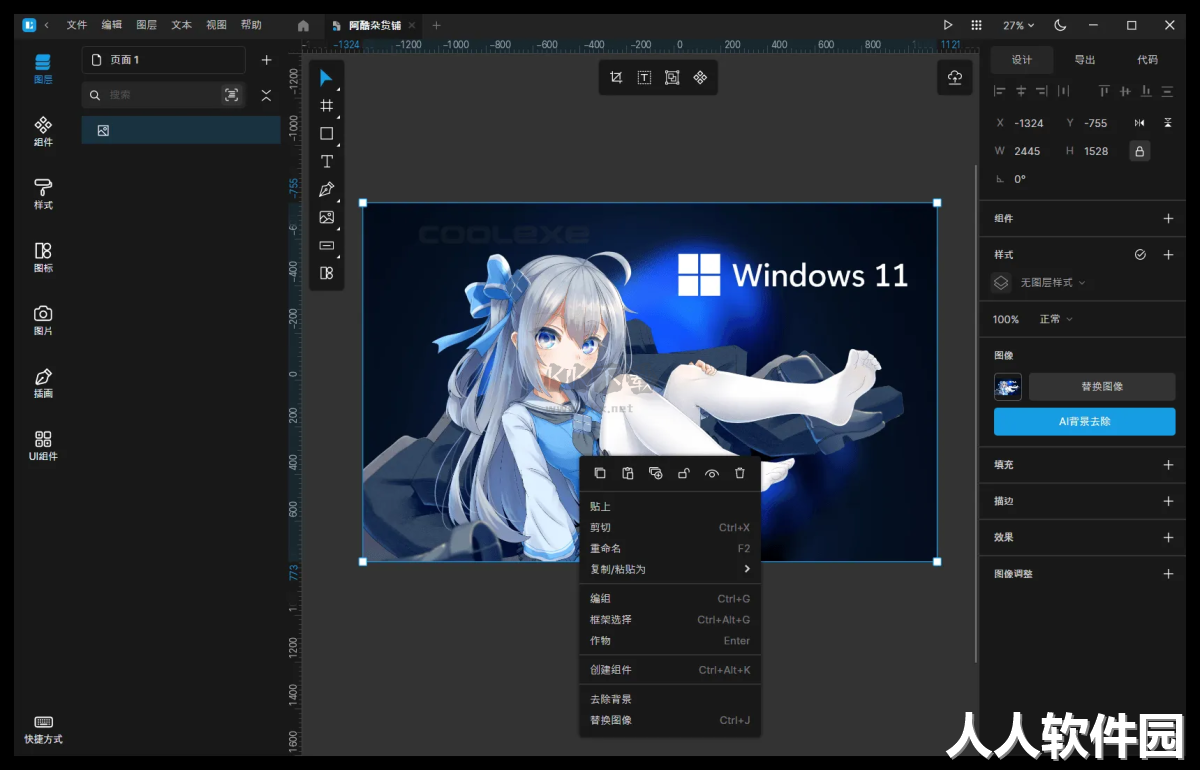Add a new page with the plus

266,60
